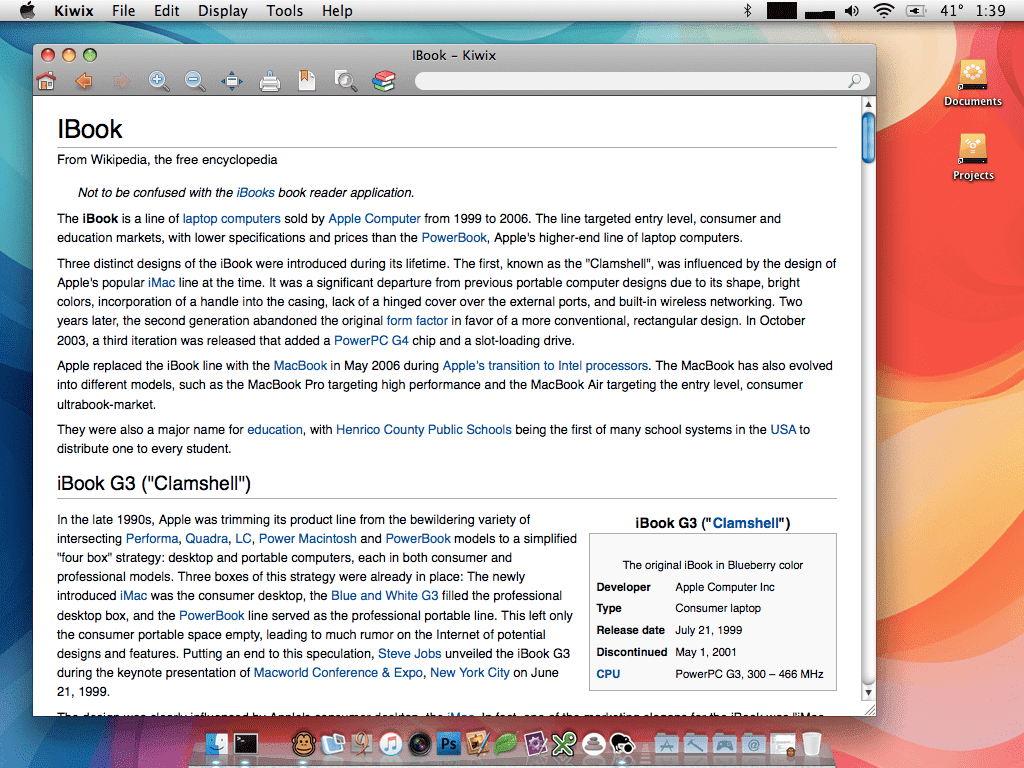Go to the Kiwix home page icon

click(x=46, y=82)
